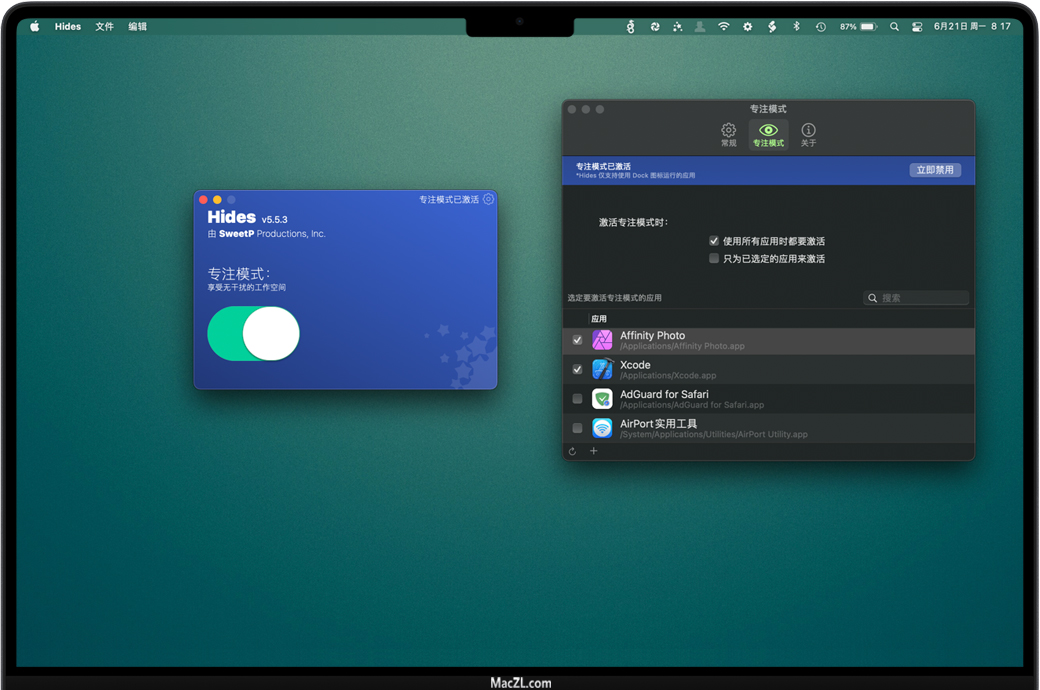Click the gear icon in the Hides window
Image resolution: width=1040 pixels, height=690 pixels.
[x=488, y=199]
